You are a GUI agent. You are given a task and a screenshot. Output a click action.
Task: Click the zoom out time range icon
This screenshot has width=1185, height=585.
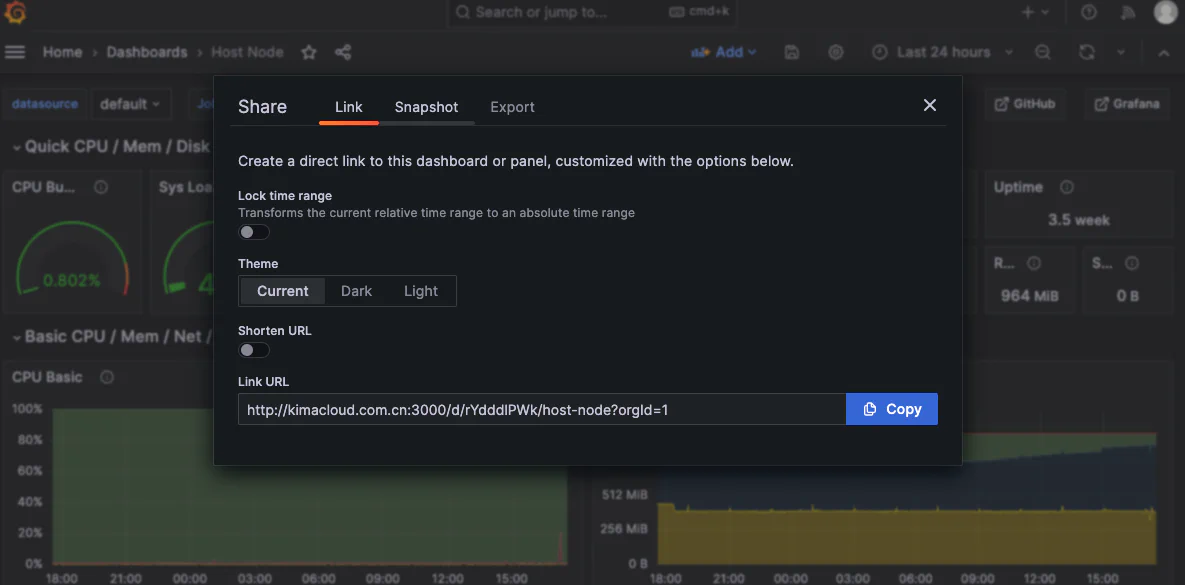[1043, 52]
